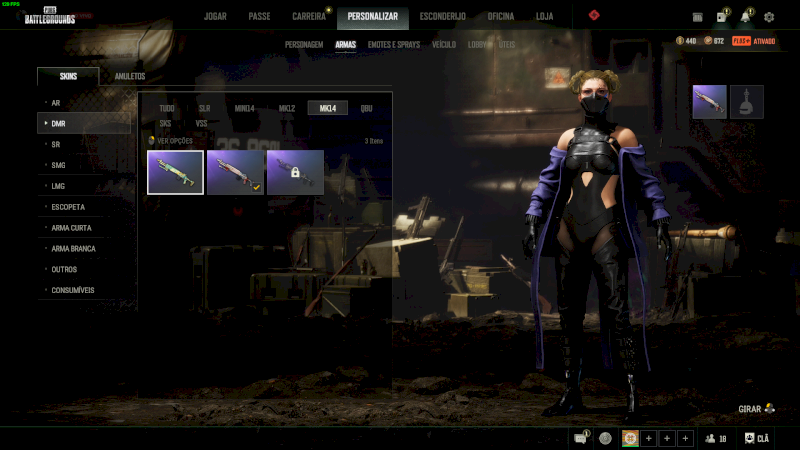
Task: Open the missions/events icon with alert badge
Action: click(721, 17)
